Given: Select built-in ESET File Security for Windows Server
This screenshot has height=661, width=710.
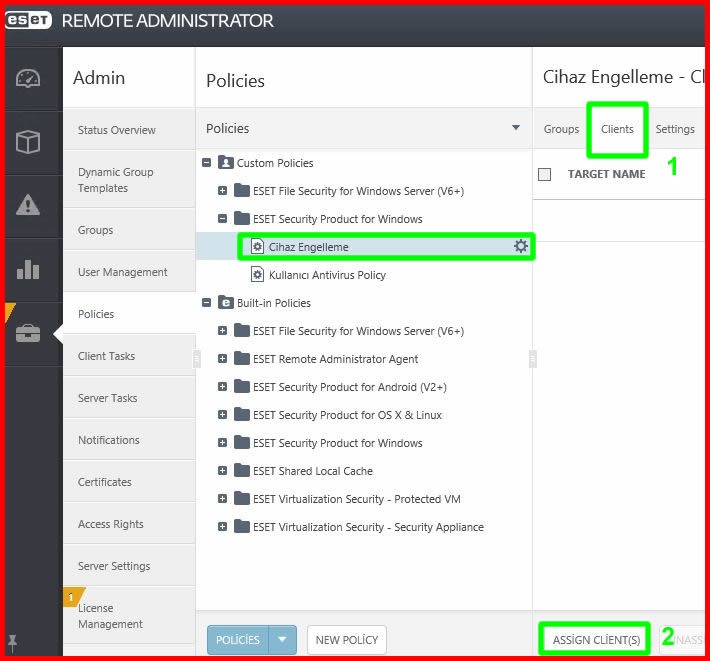Looking at the screenshot, I should pos(358,331).
